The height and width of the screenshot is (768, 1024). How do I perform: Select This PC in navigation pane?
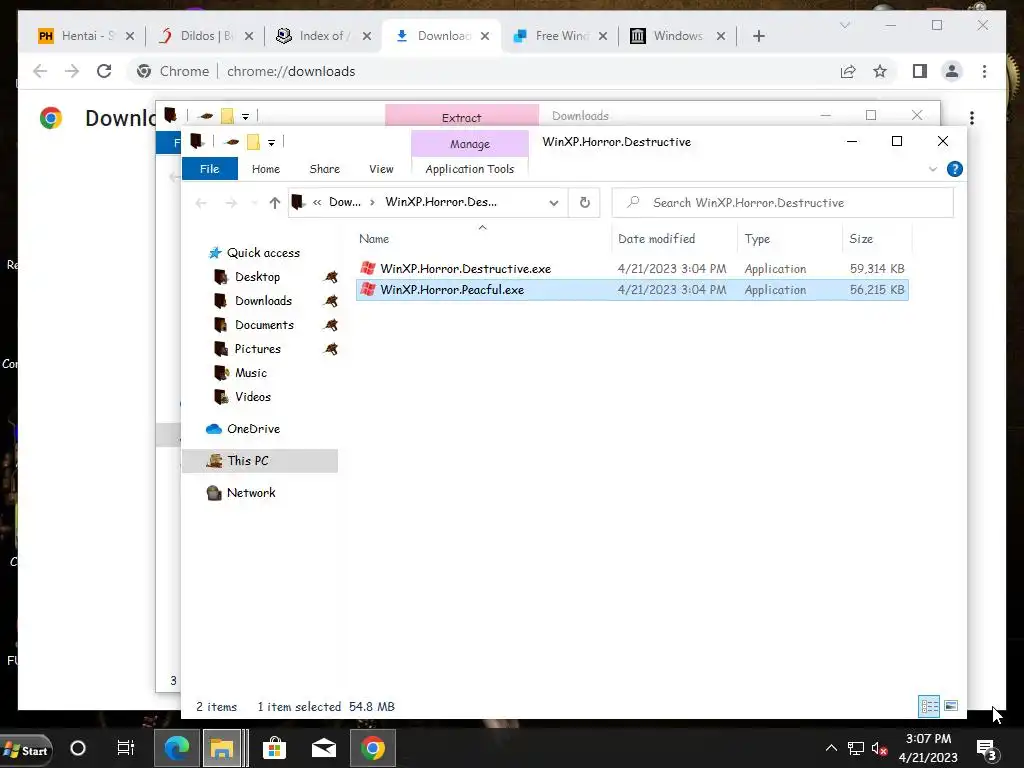pos(248,461)
